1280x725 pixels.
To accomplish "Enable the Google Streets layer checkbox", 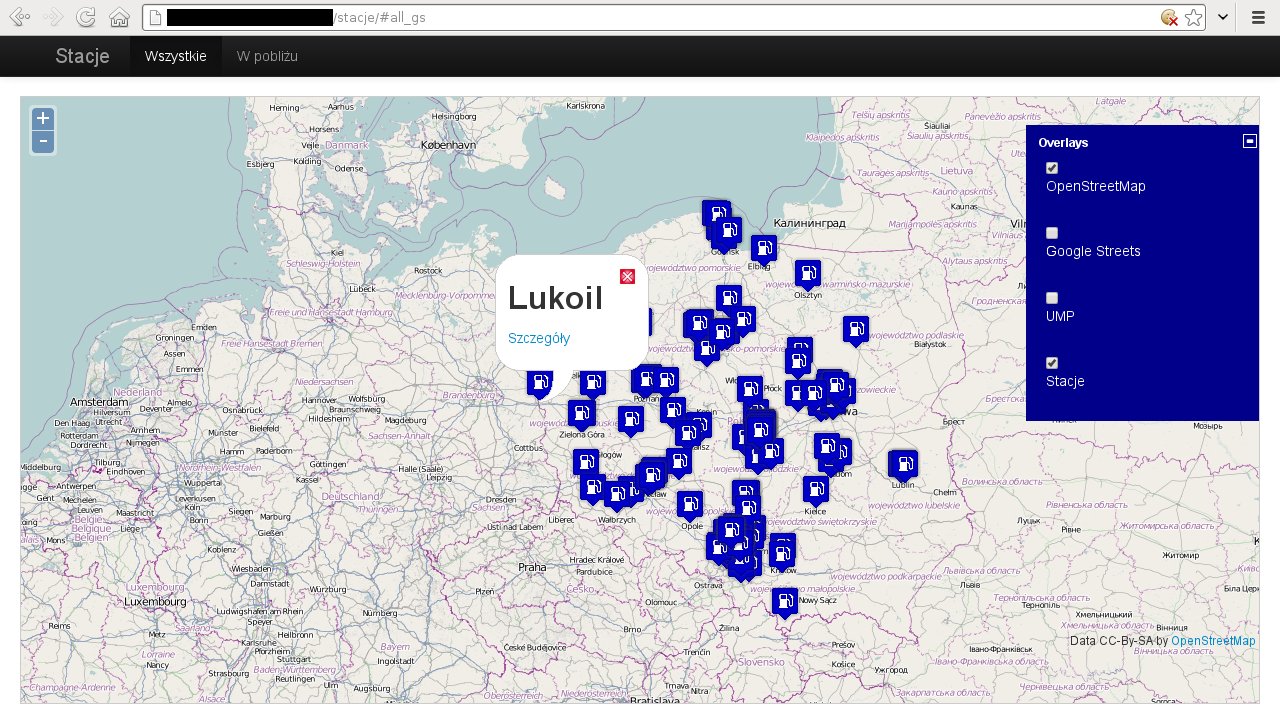I will coord(1052,233).
